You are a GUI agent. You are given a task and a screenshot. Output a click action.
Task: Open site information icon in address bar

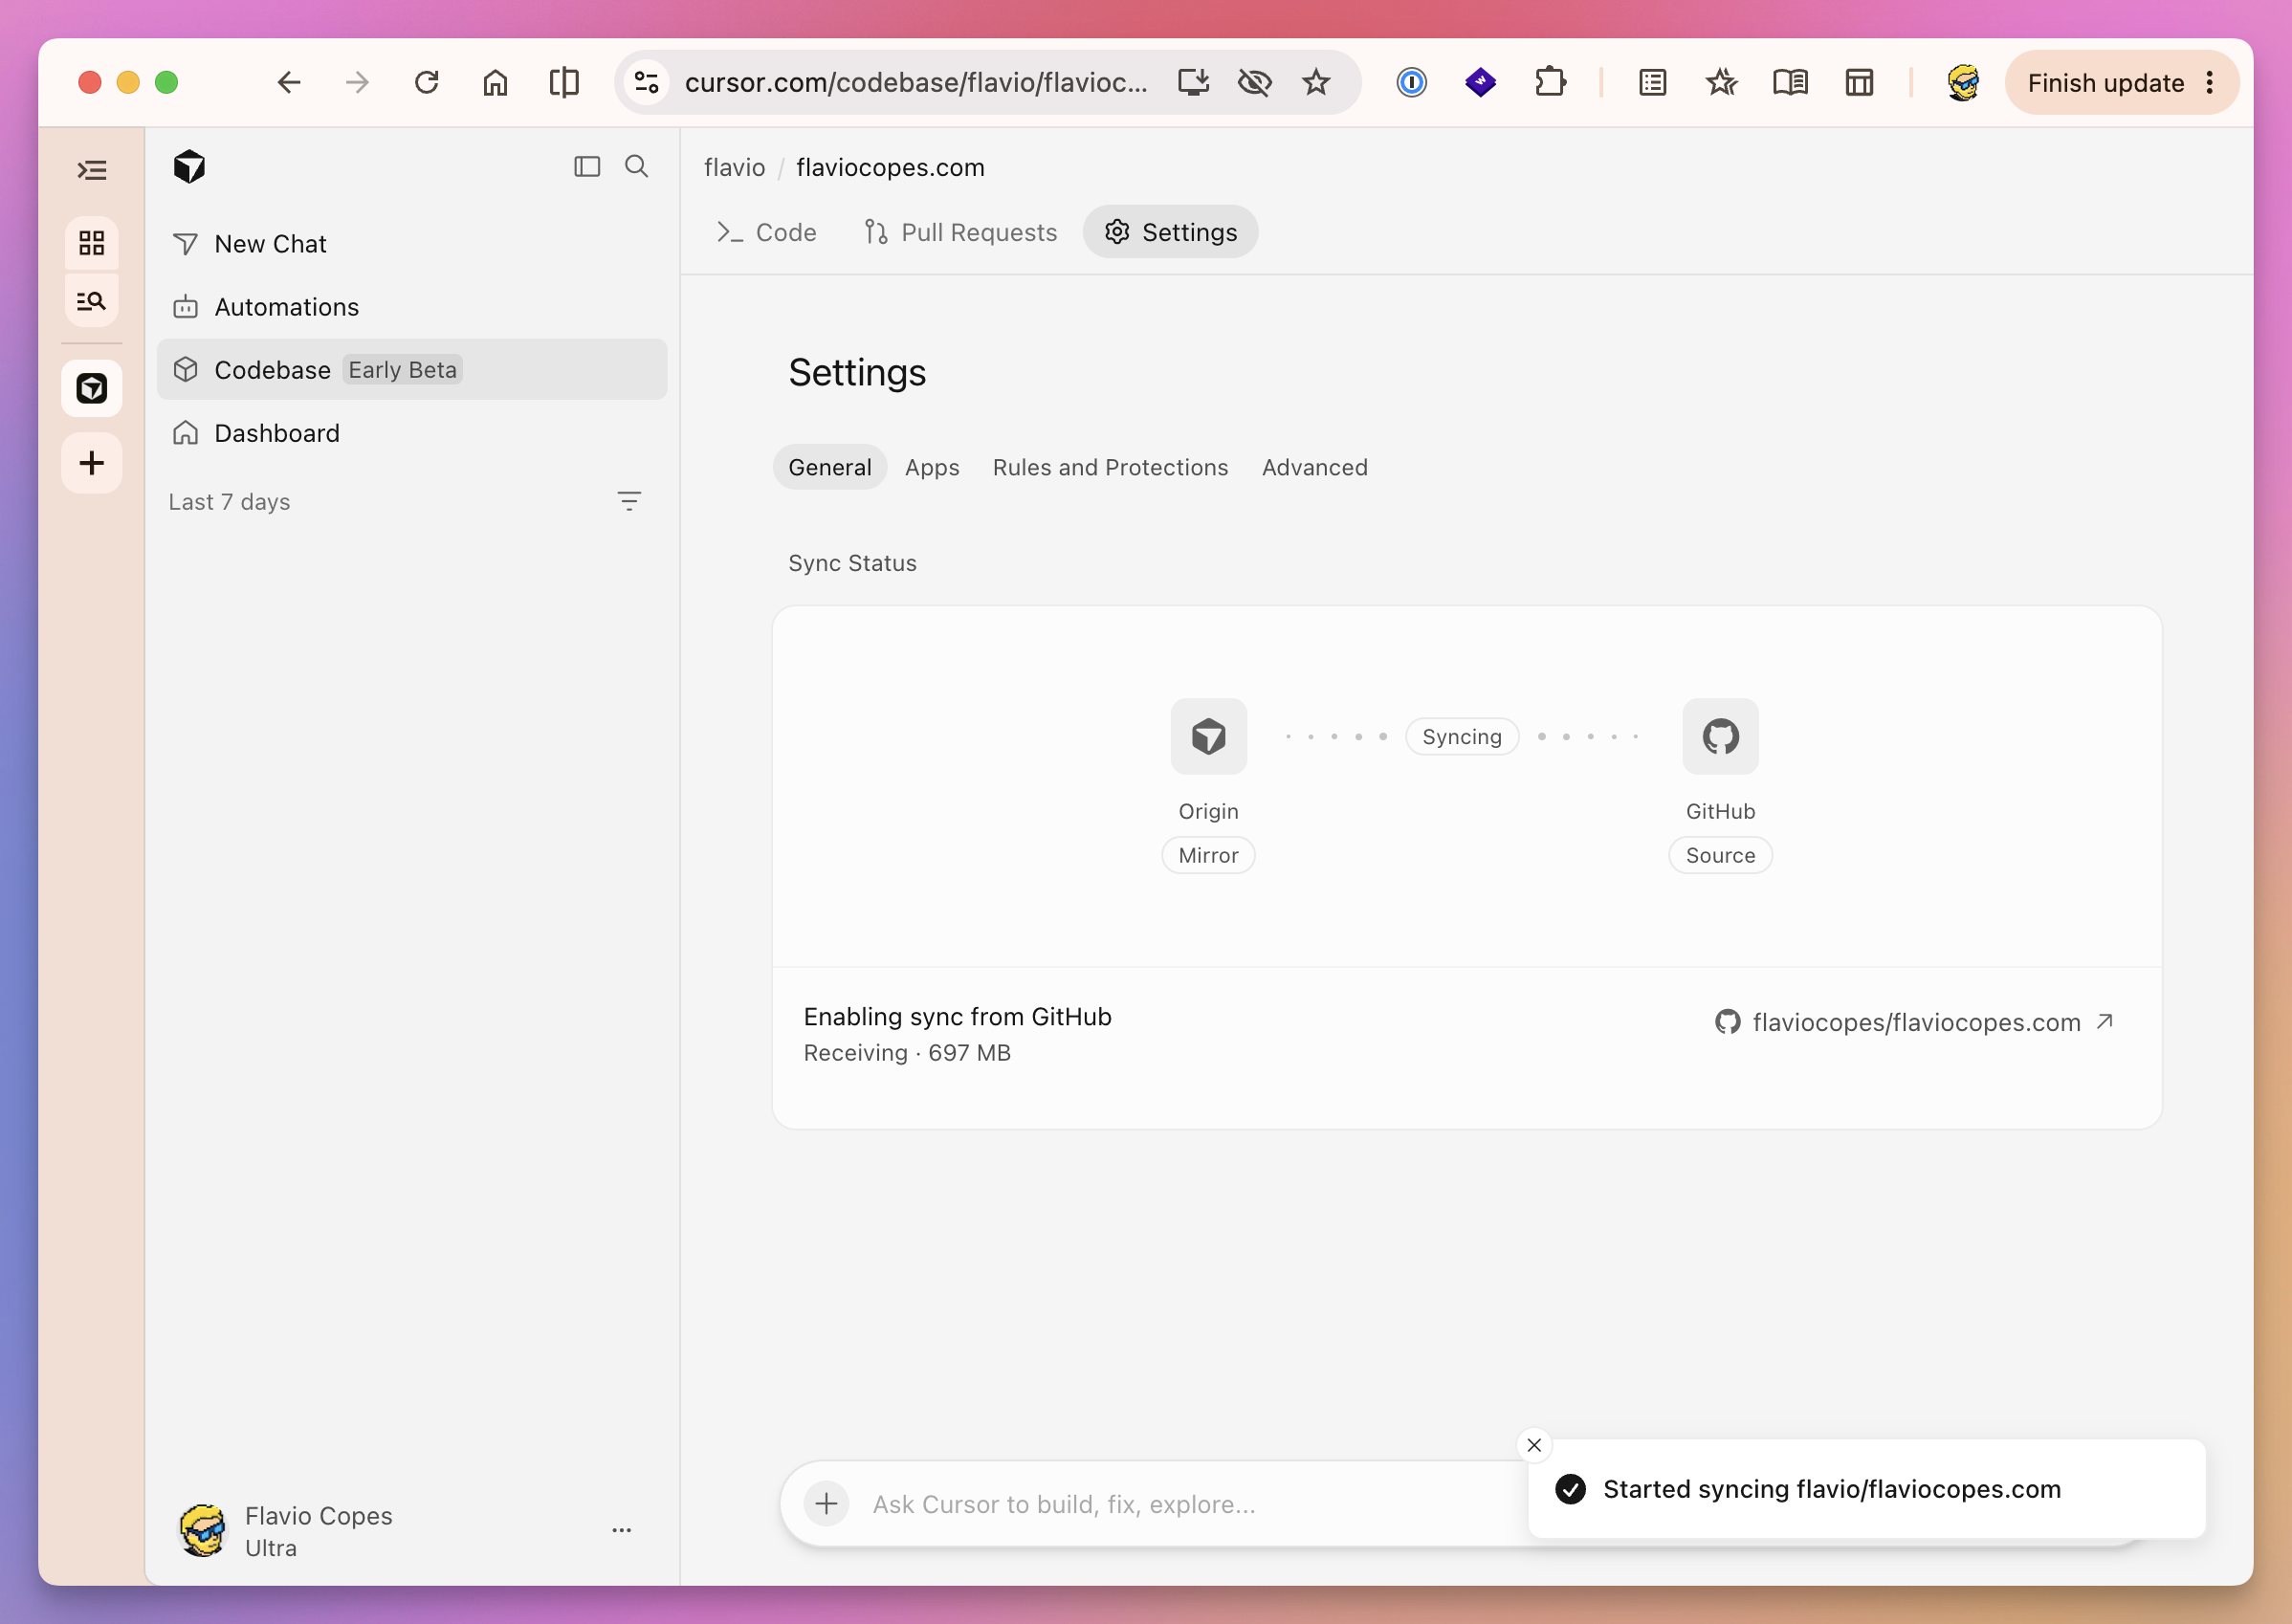[647, 82]
